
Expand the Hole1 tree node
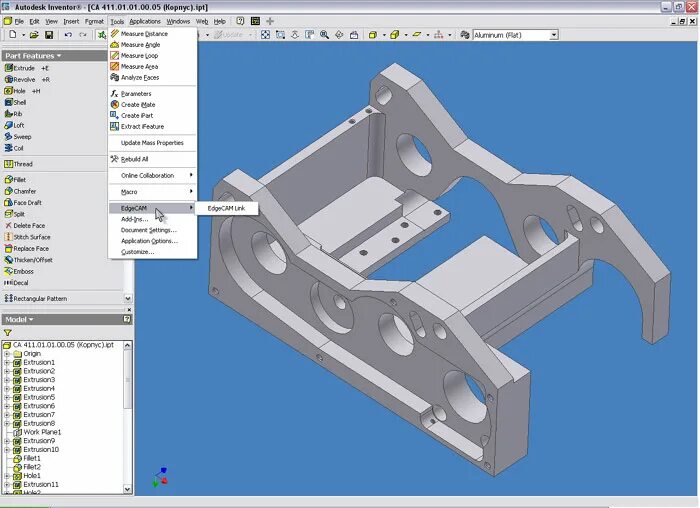(7, 476)
